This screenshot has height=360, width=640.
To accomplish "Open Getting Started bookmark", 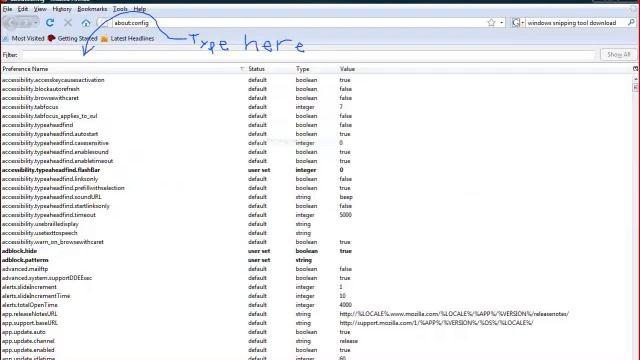I will tap(73, 38).
